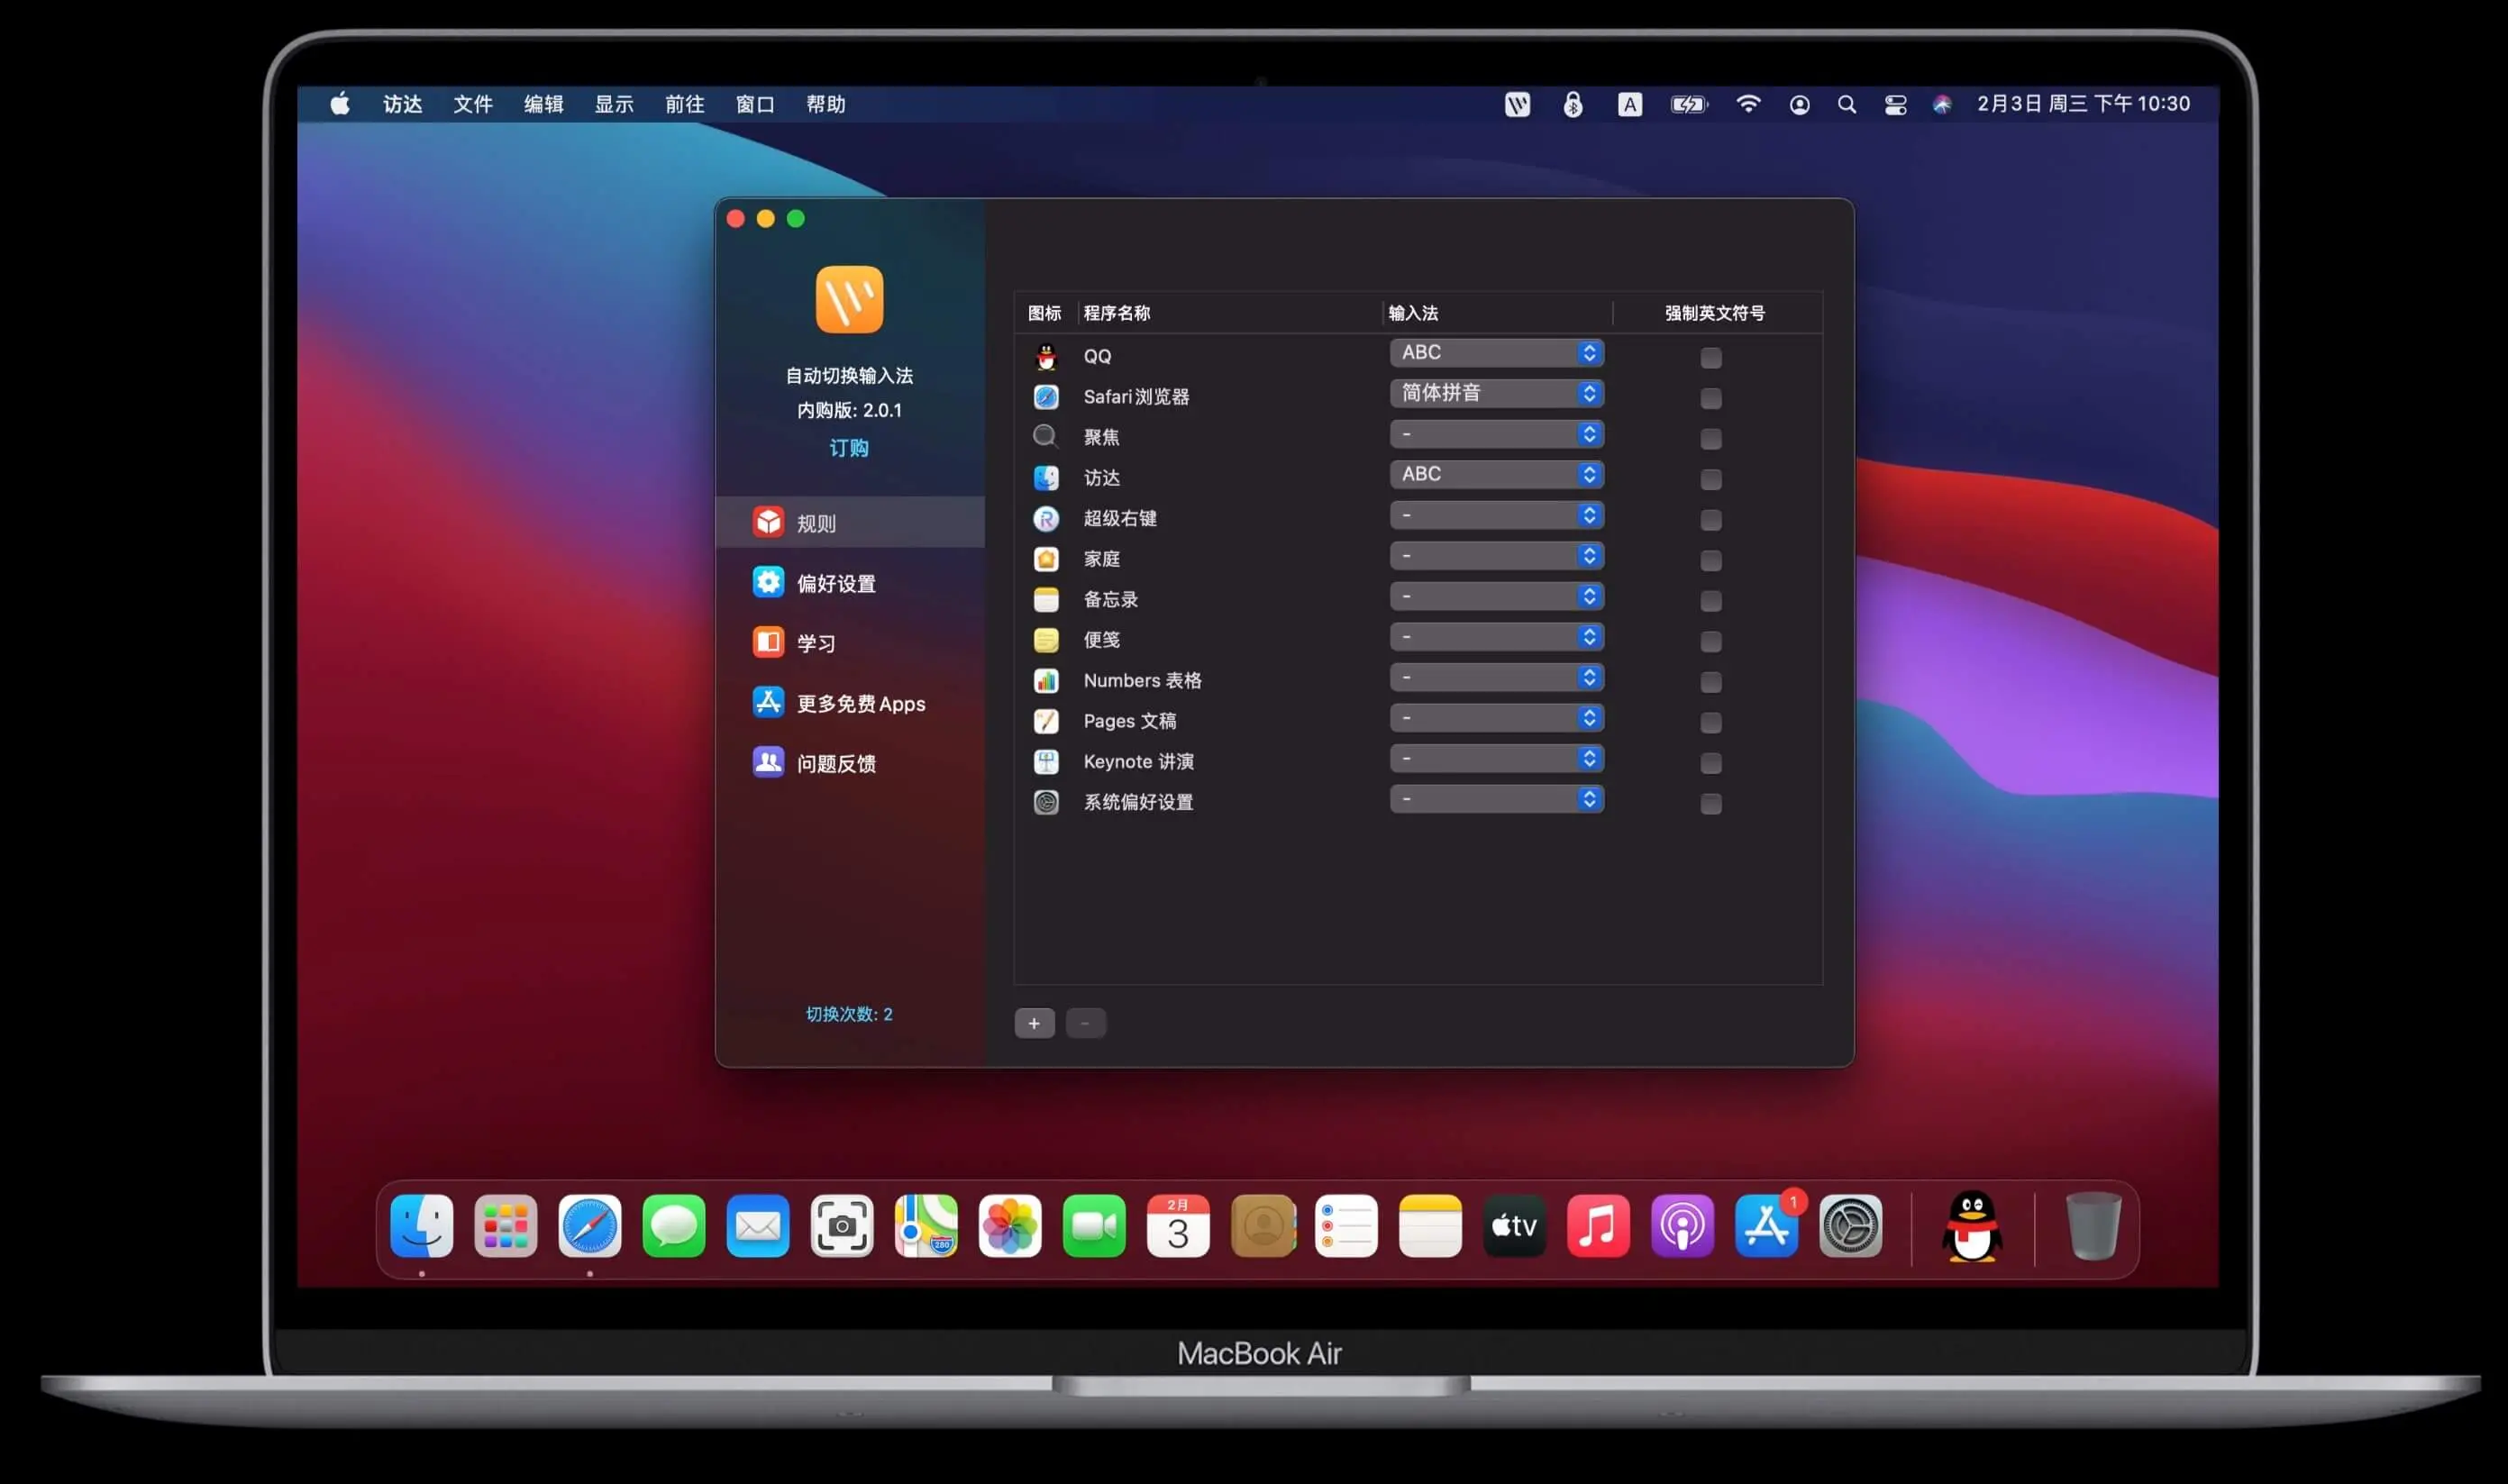
Task: Open FaceTime in the dock
Action: 1093,1225
